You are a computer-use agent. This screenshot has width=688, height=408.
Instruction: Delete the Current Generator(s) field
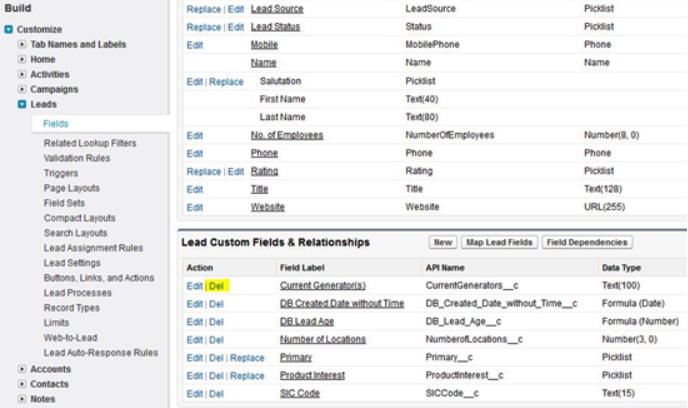tap(216, 286)
